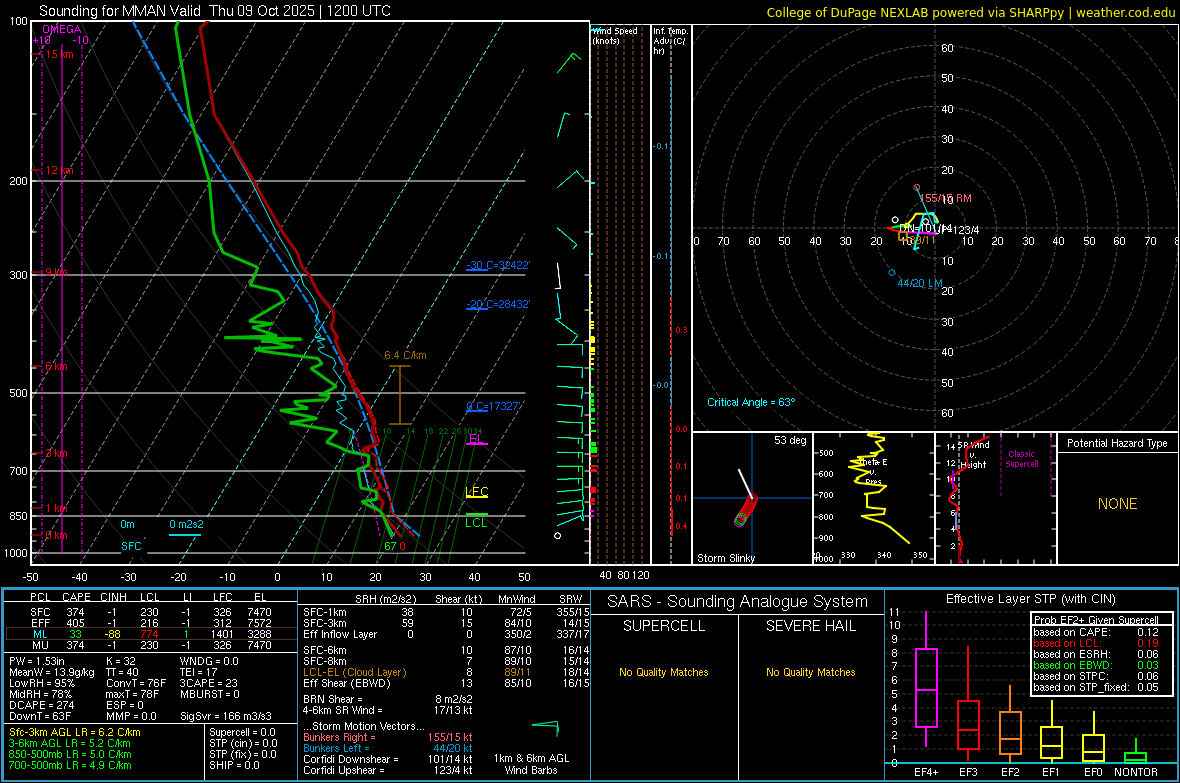This screenshot has height=783, width=1180.
Task: Click the 'Potential Hazard Type' header
Action: (1117, 443)
